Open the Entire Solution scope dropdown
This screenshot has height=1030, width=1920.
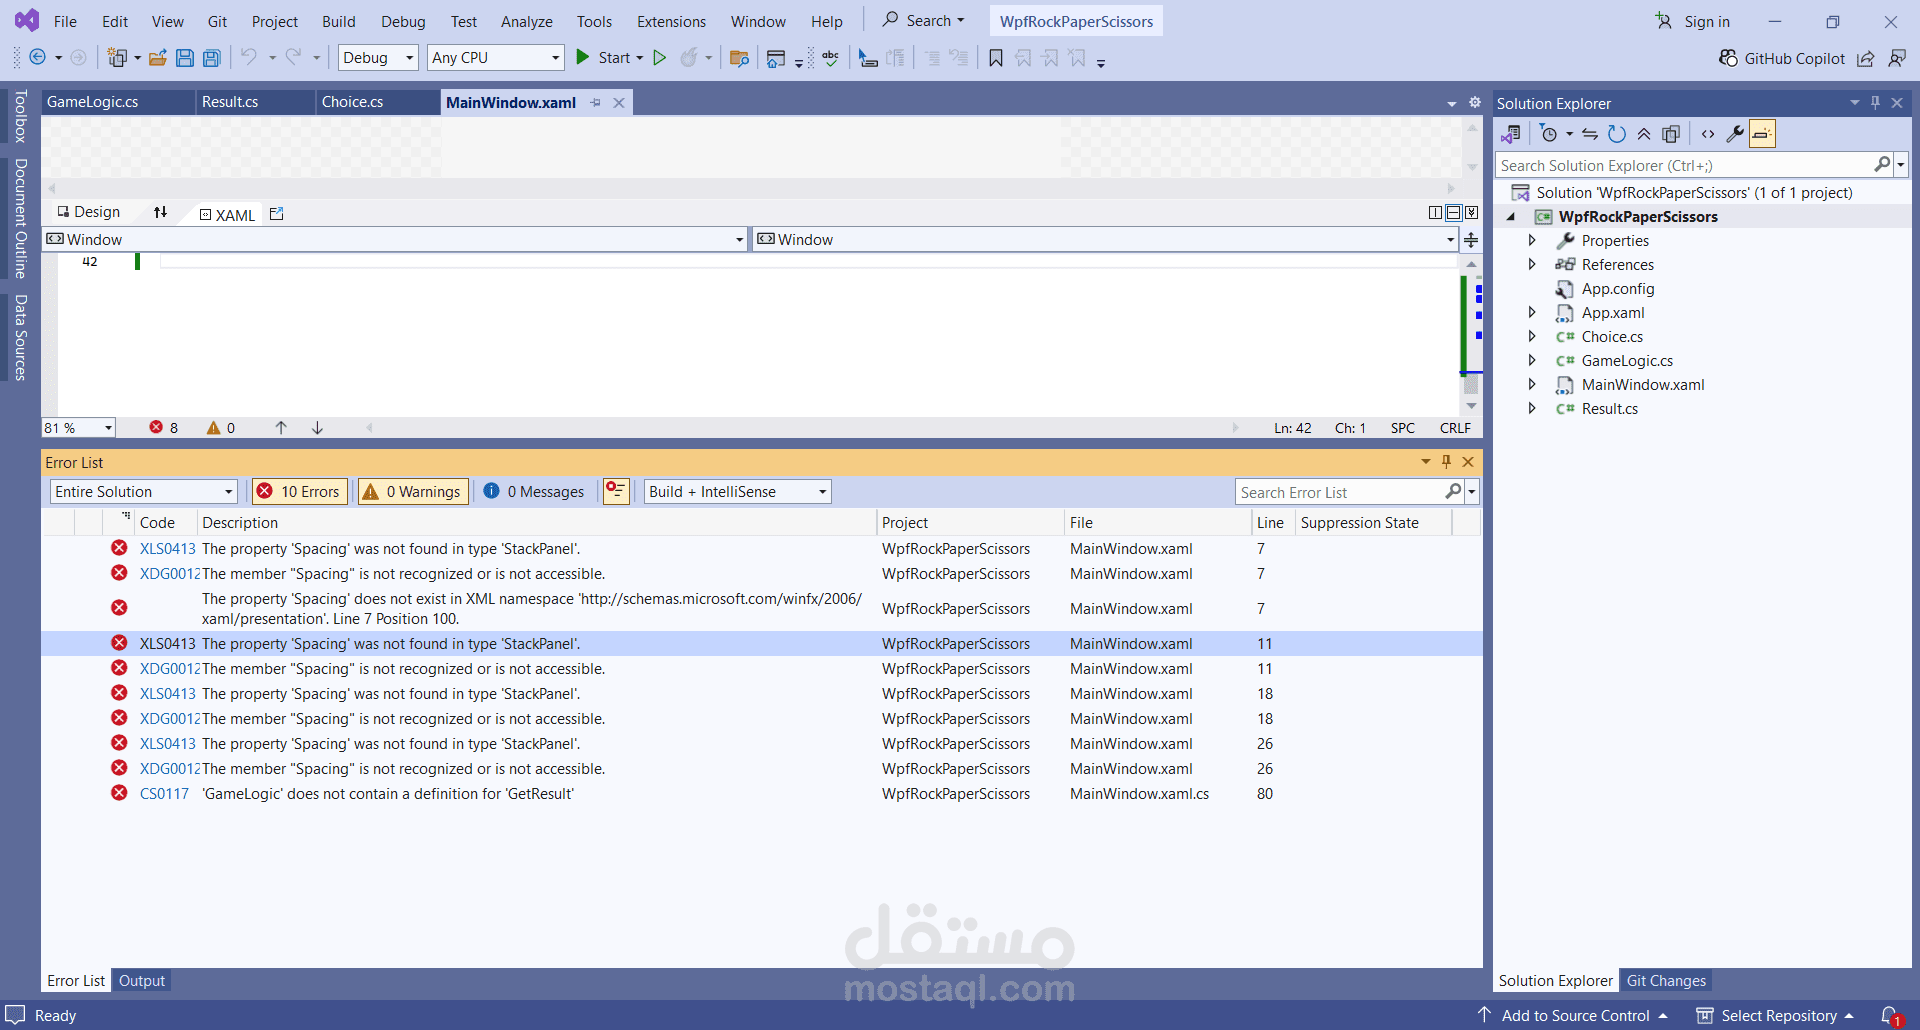[x=144, y=492]
